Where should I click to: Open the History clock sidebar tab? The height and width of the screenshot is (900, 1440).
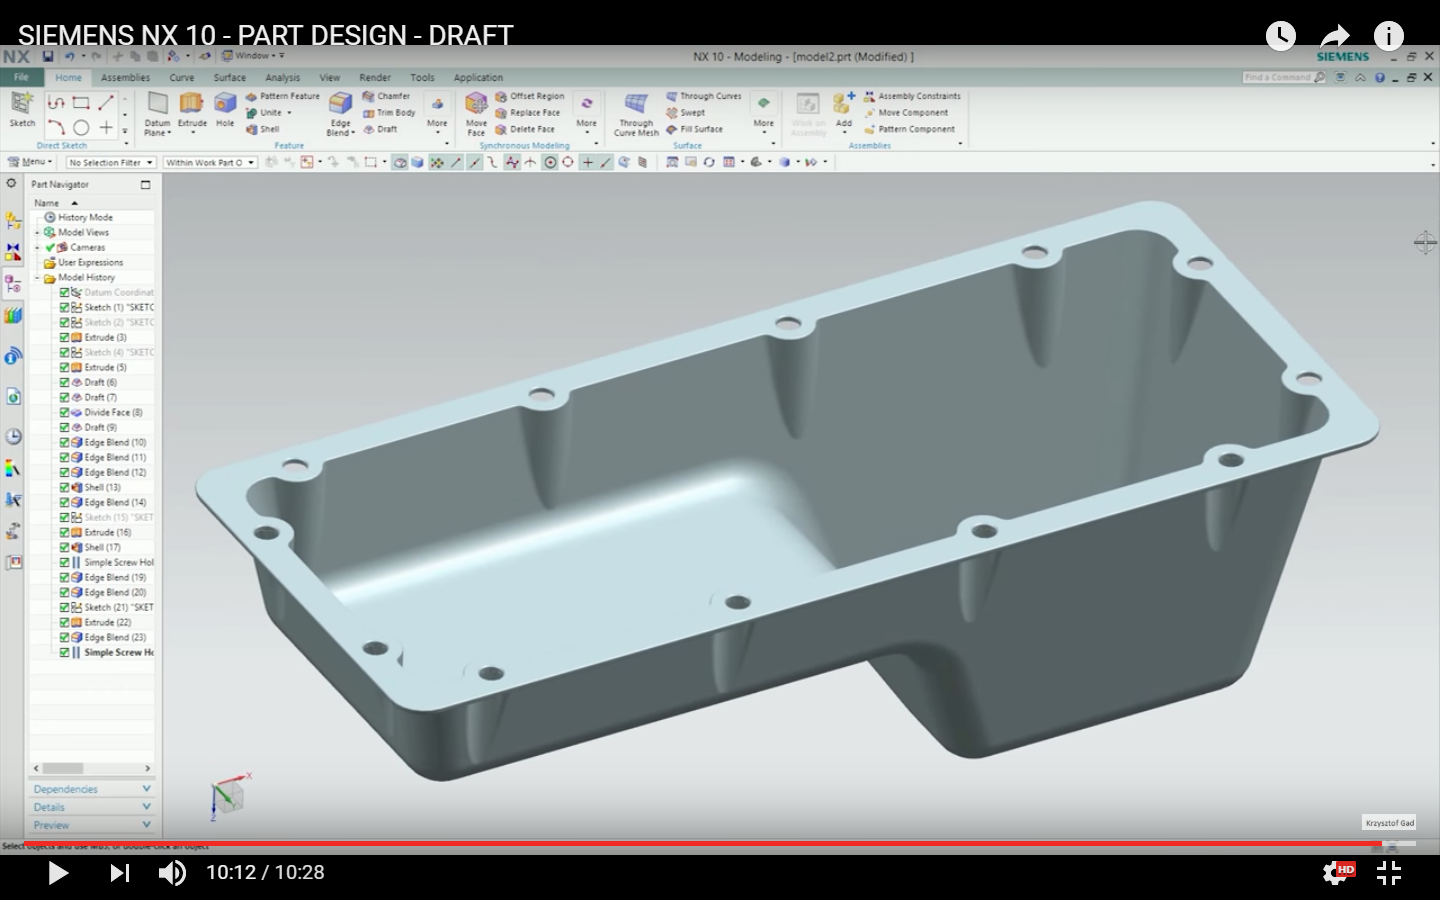point(13,436)
